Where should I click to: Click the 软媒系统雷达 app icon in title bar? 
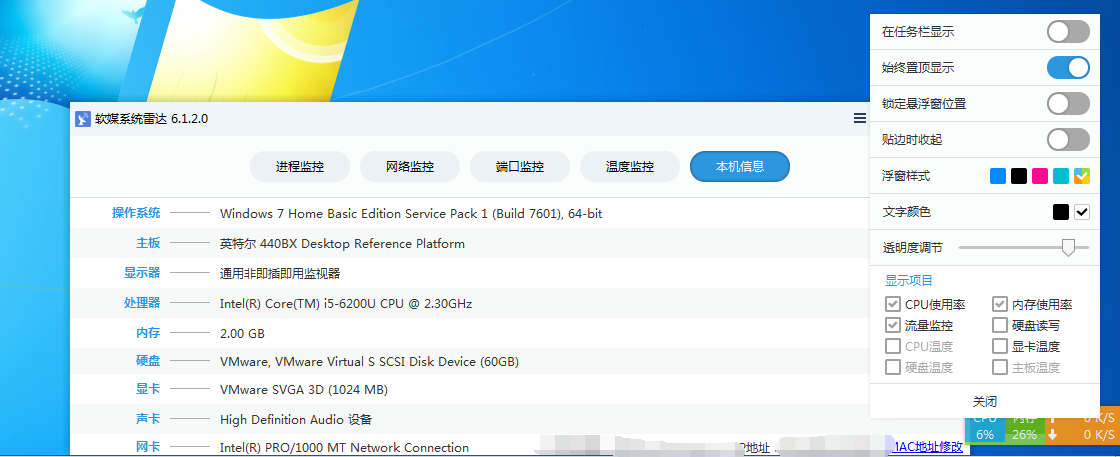click(x=83, y=119)
